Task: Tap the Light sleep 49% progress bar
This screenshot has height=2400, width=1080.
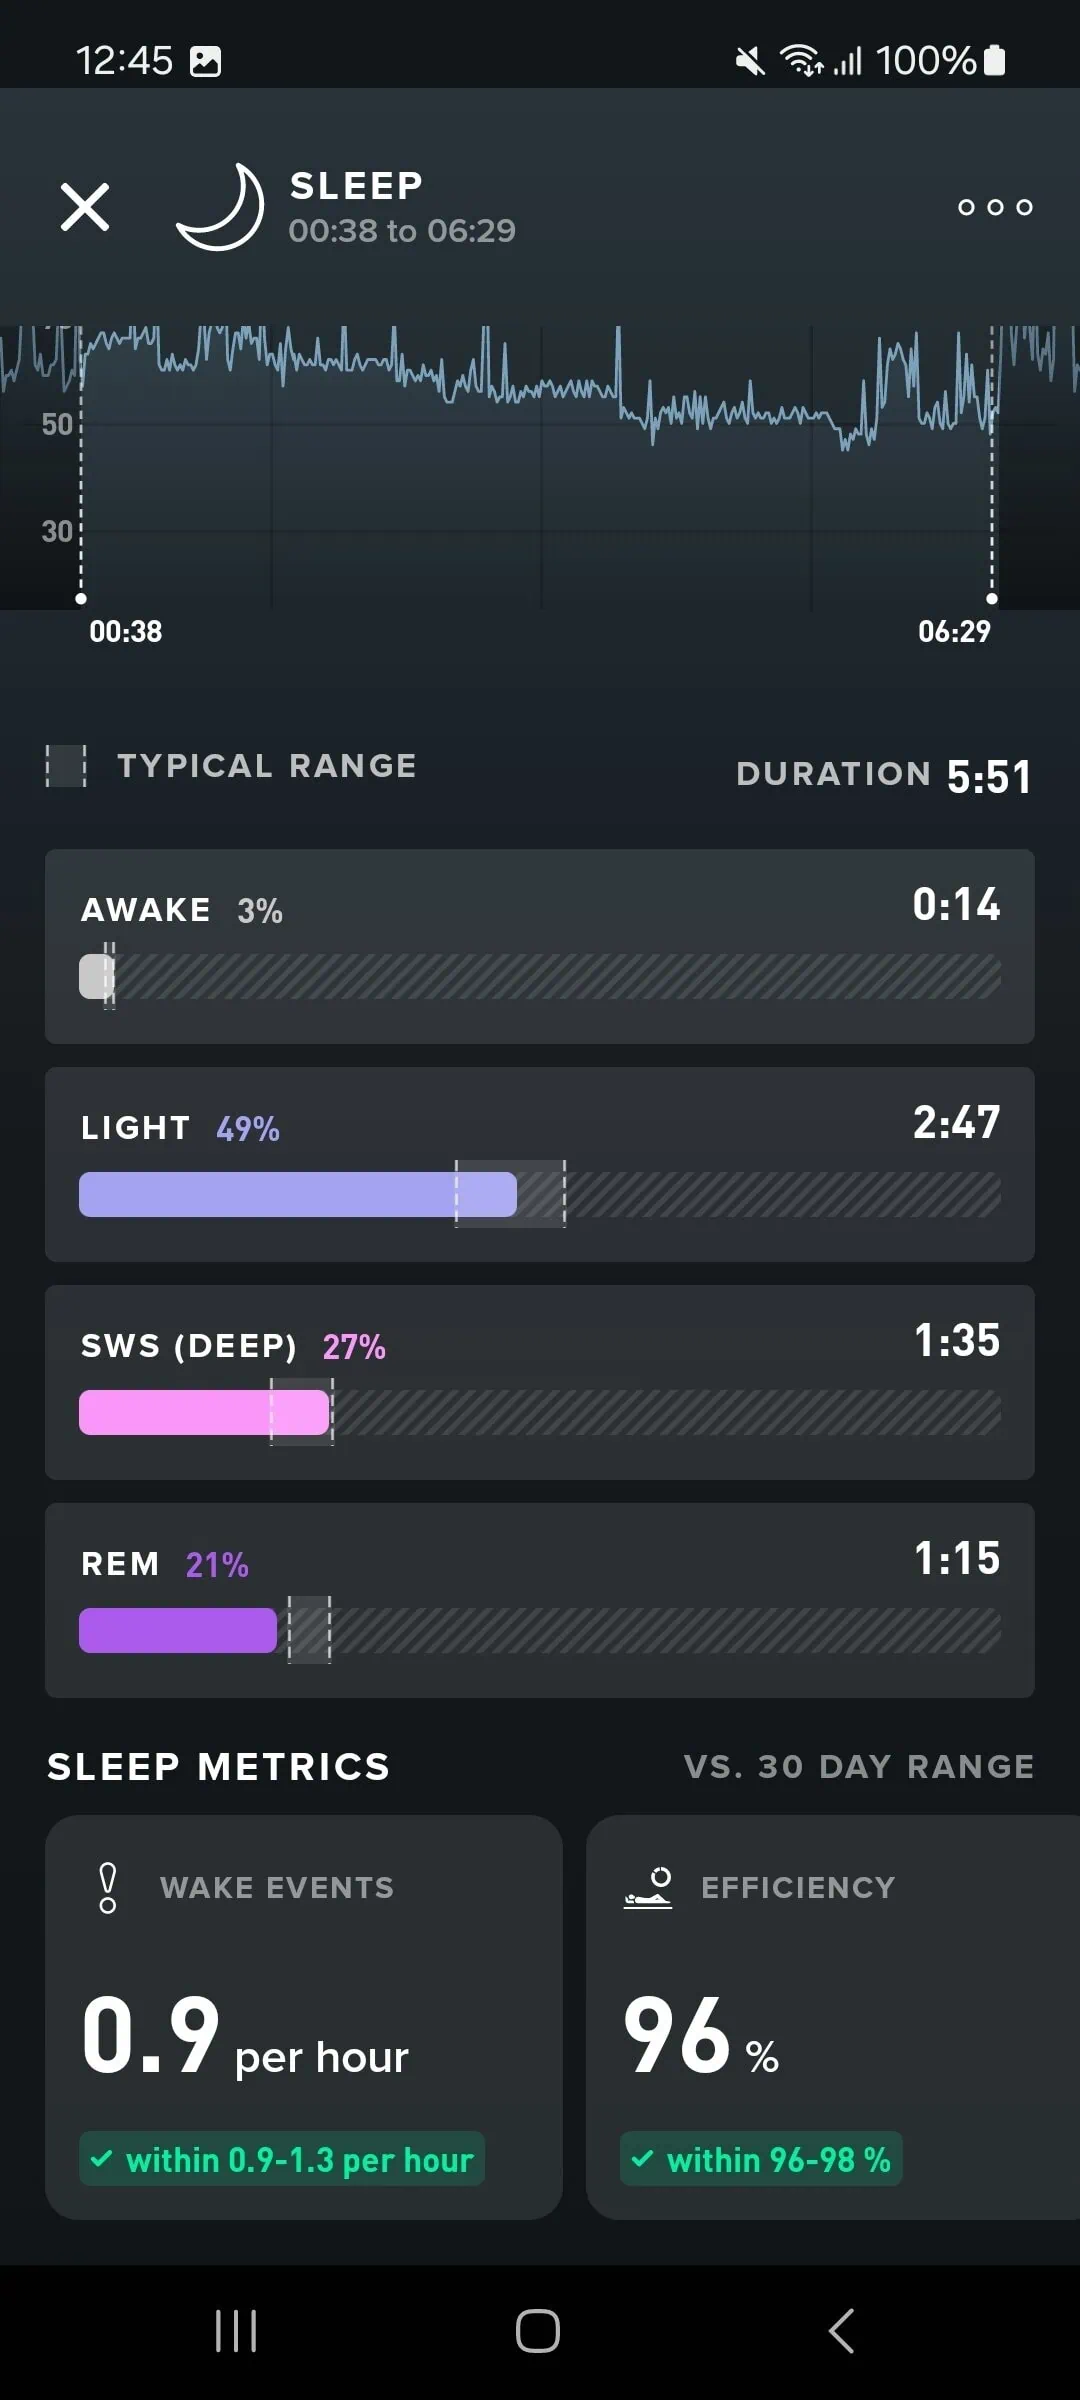Action: pos(298,1195)
